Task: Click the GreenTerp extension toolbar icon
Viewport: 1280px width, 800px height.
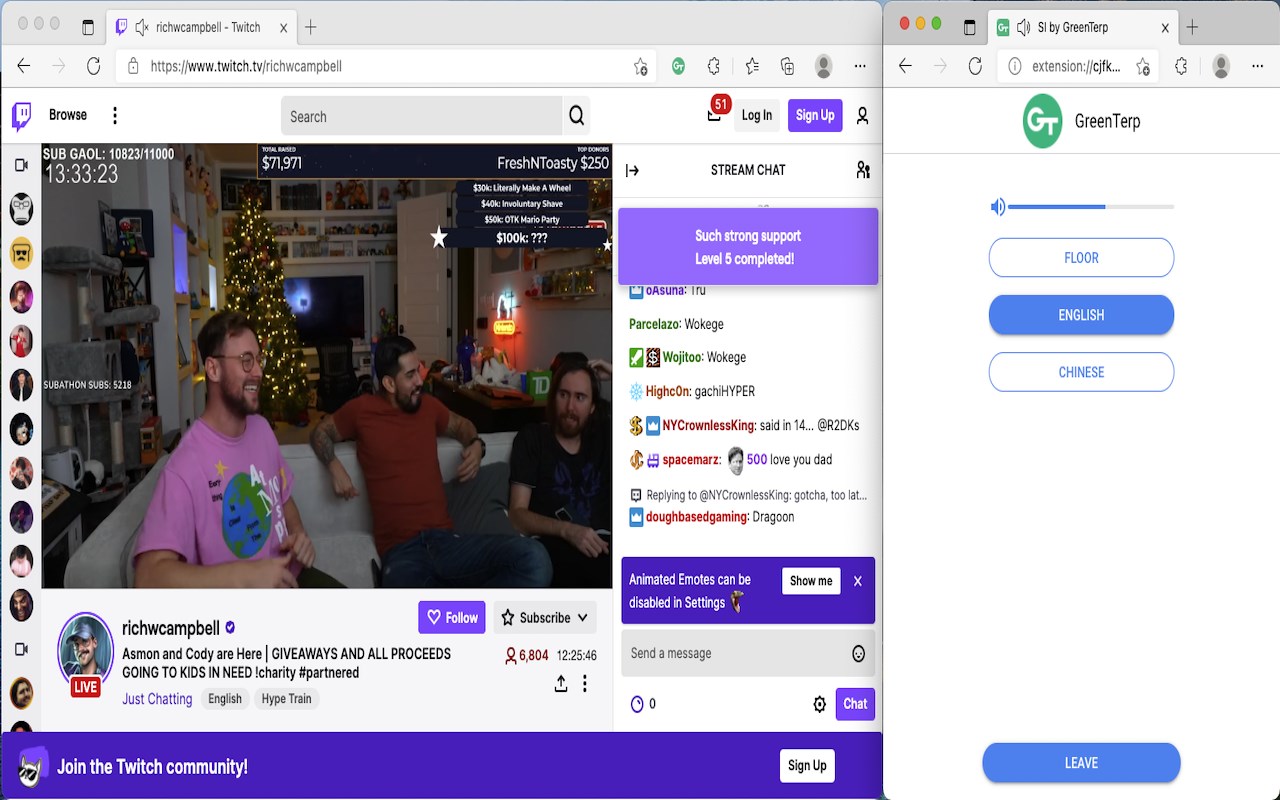Action: tap(678, 66)
